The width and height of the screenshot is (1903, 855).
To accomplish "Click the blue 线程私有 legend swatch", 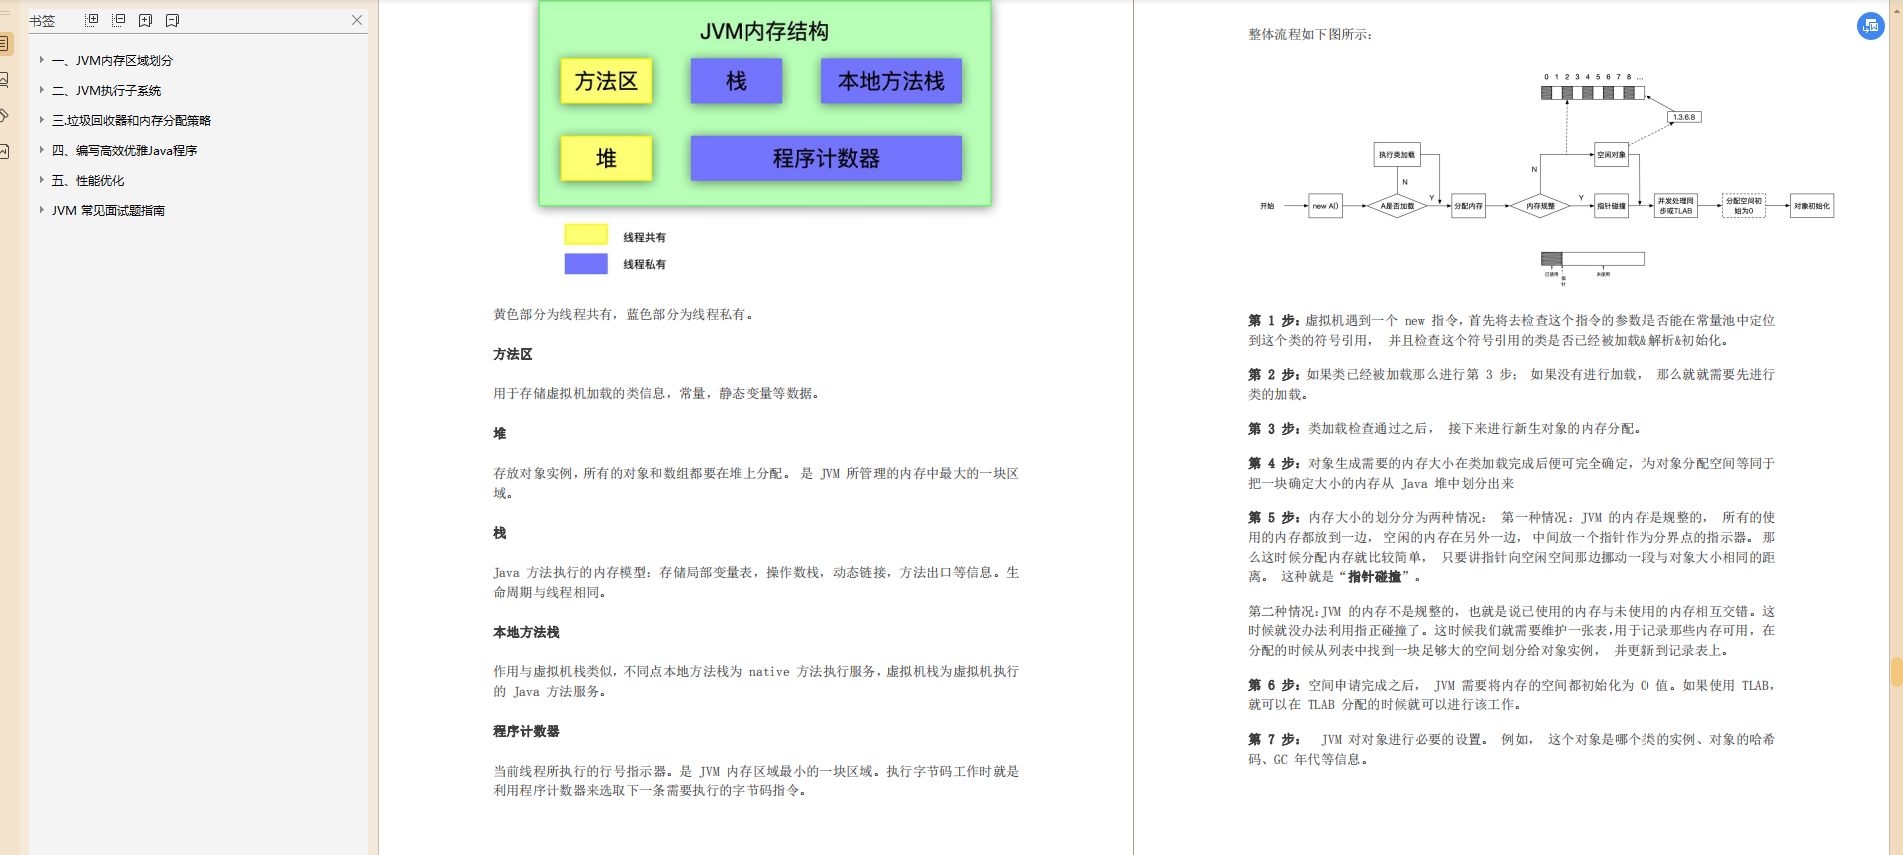I will click(586, 264).
